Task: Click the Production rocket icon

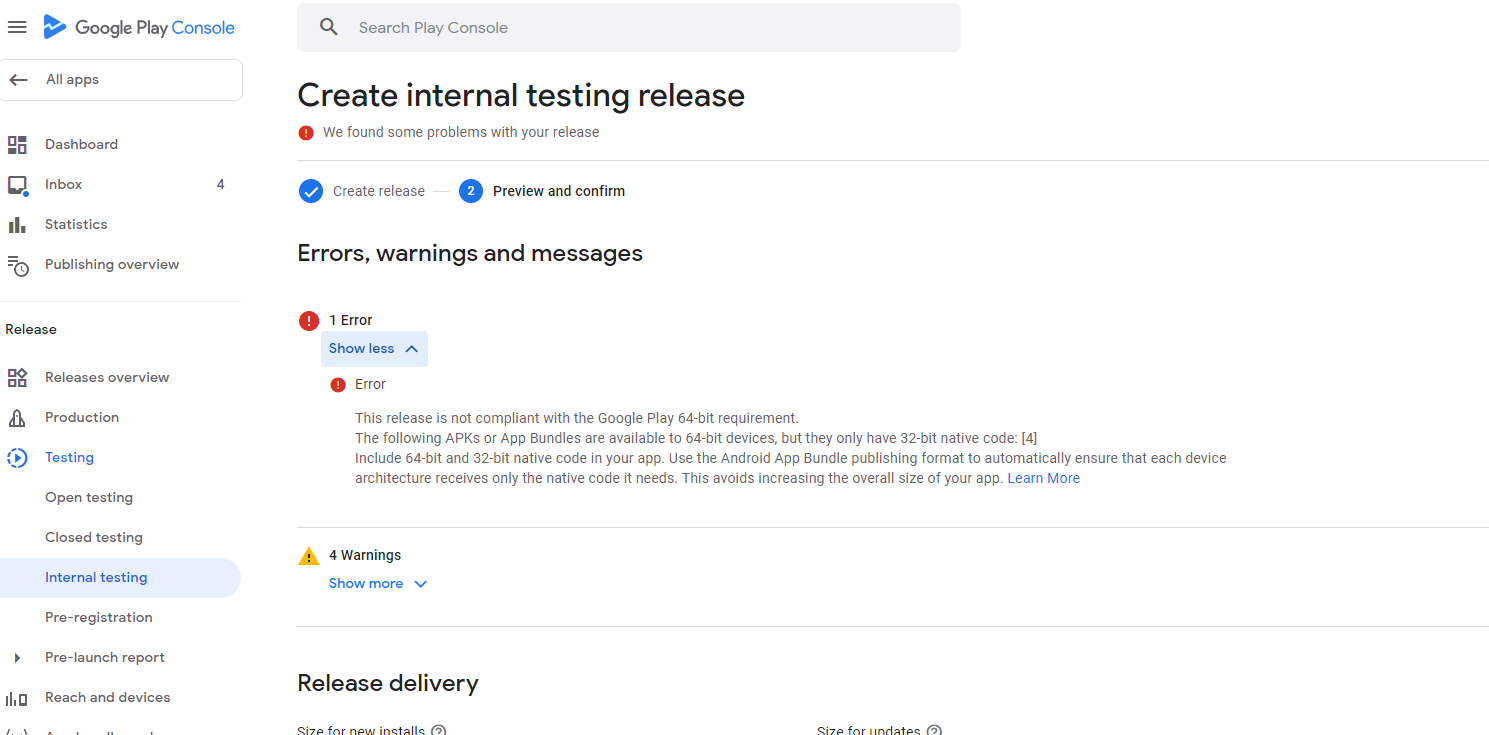Action: click(x=17, y=418)
